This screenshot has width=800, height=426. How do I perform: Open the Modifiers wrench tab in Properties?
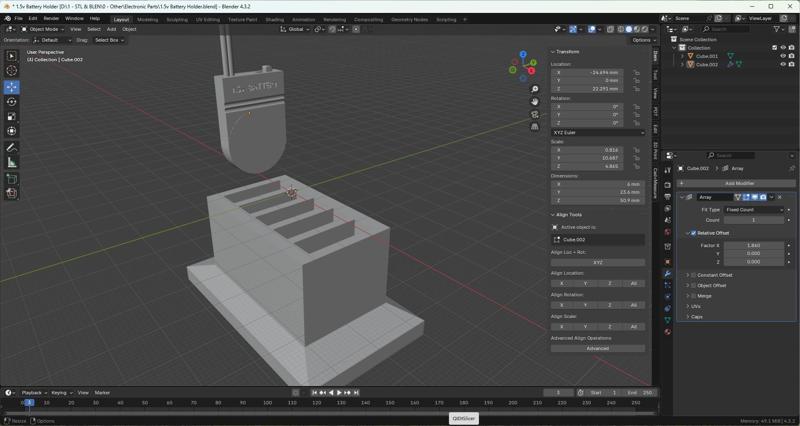(x=667, y=273)
